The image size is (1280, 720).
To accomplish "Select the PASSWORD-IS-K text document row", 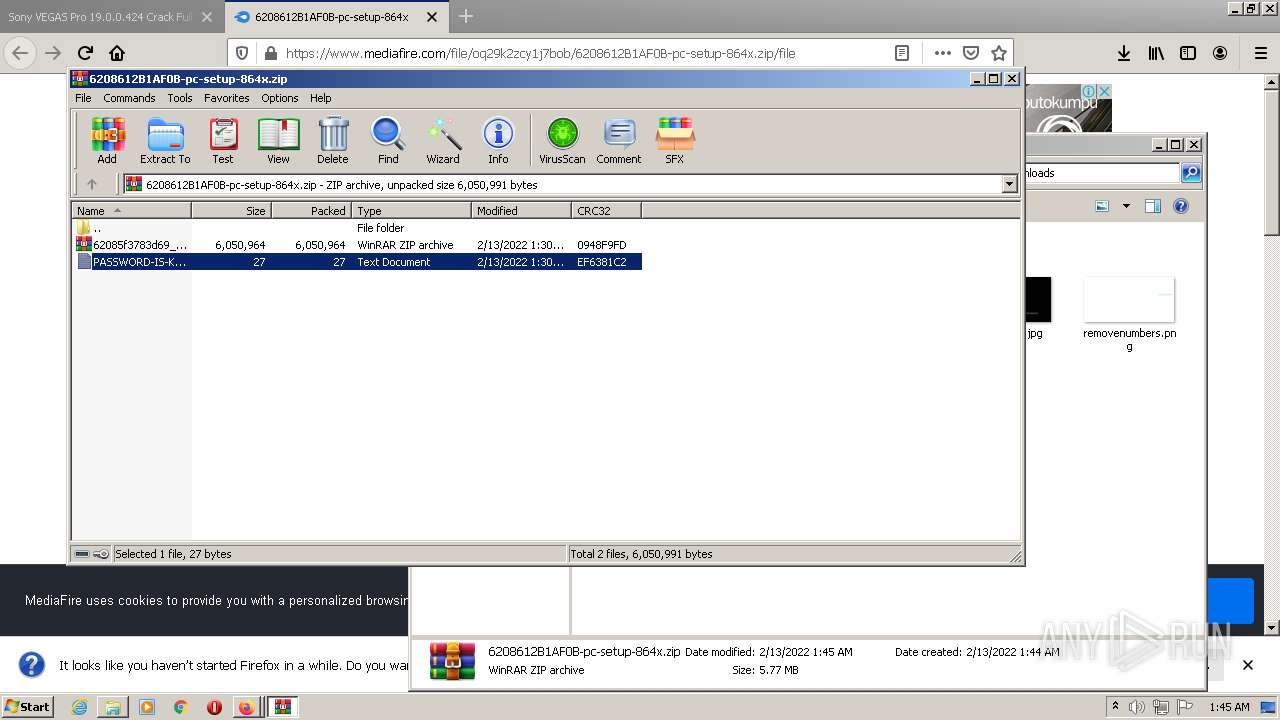I will (357, 262).
